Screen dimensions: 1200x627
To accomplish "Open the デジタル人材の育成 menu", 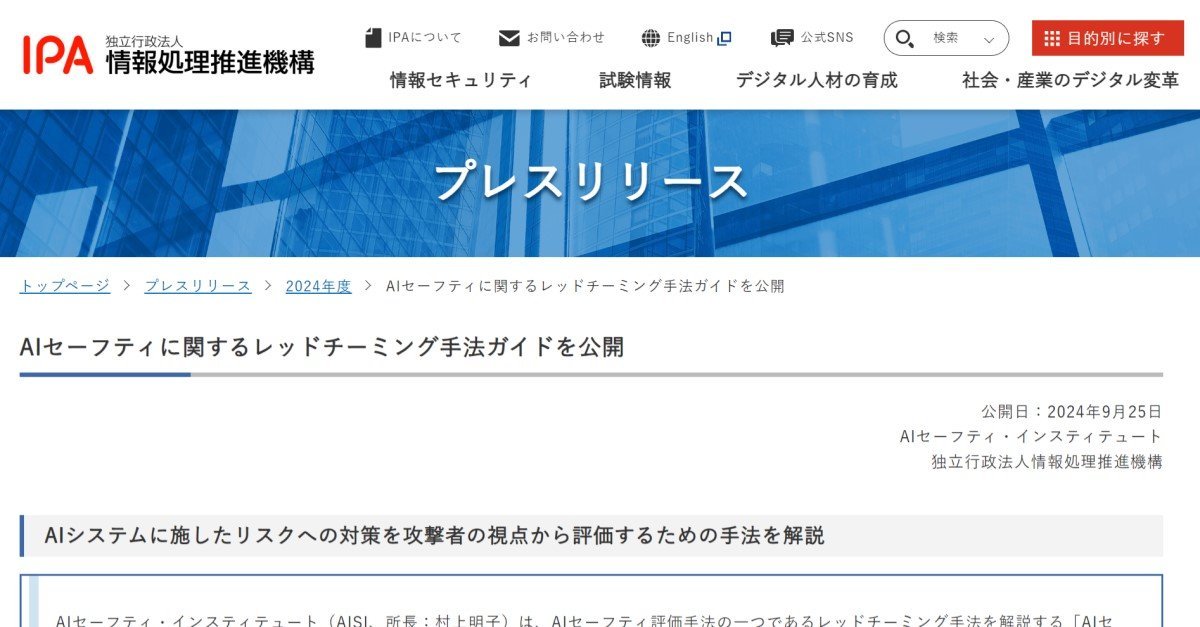I will tap(817, 80).
